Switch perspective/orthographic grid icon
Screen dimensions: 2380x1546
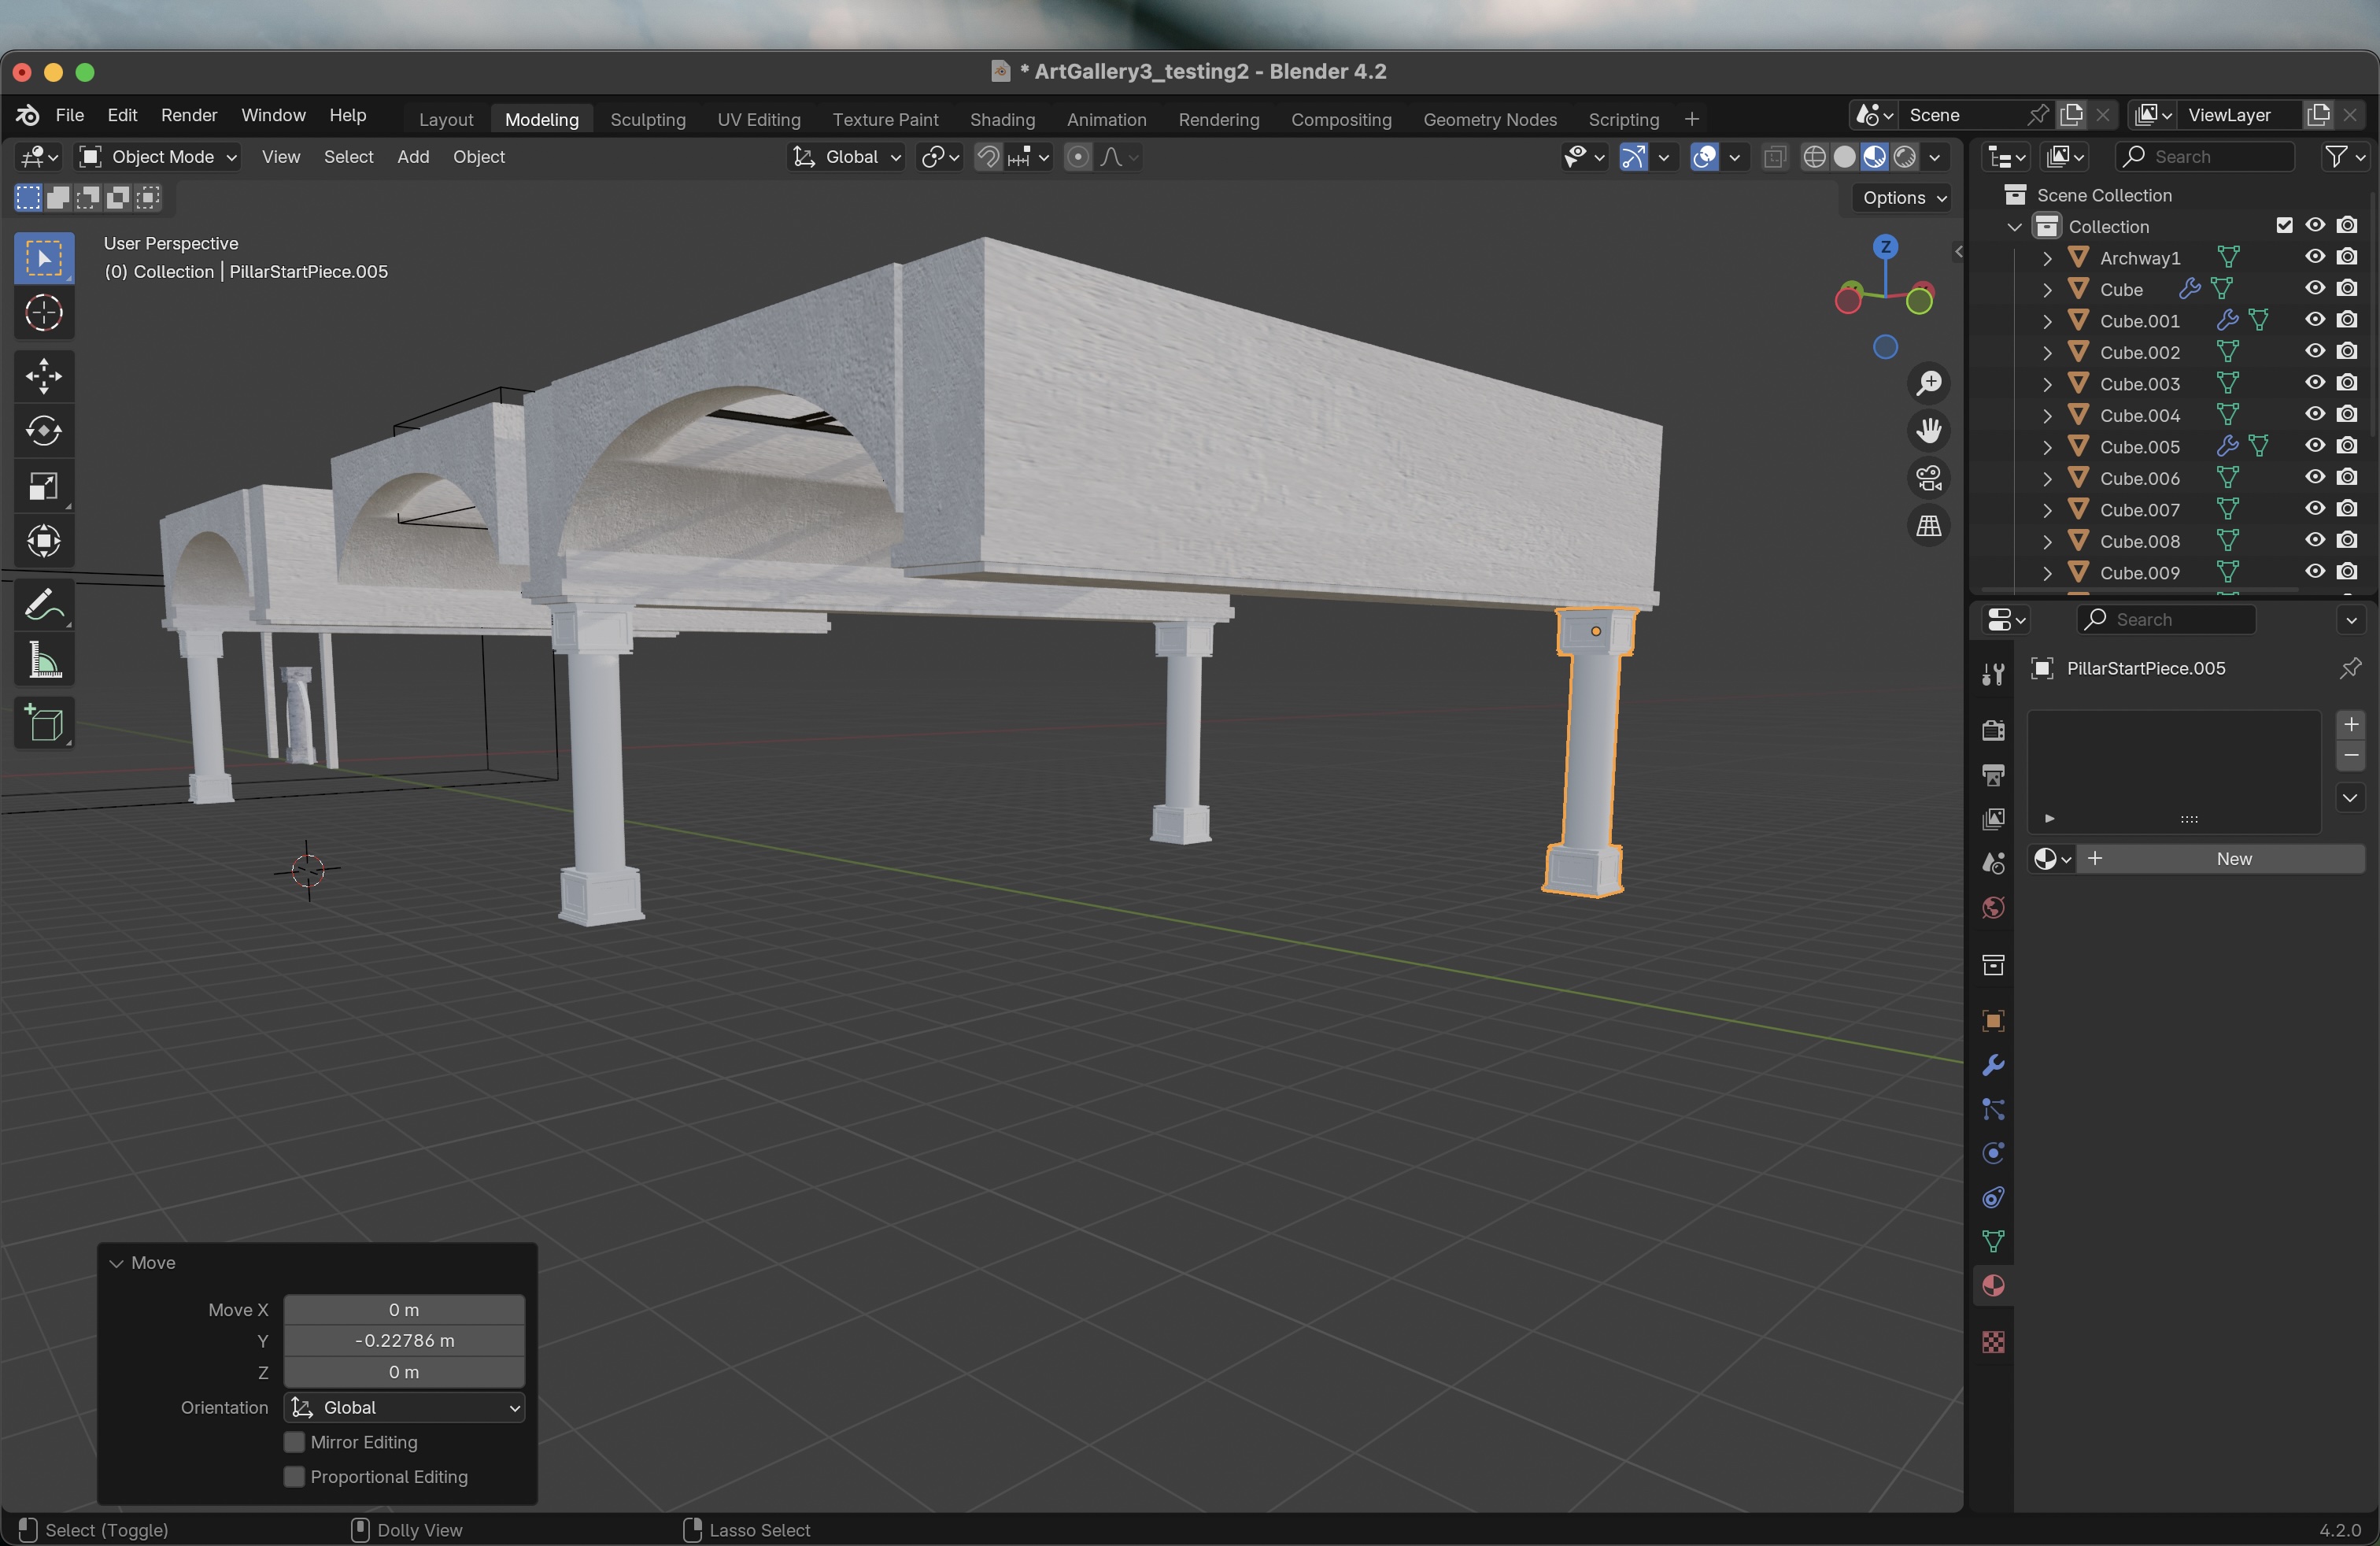pyautogui.click(x=1929, y=526)
